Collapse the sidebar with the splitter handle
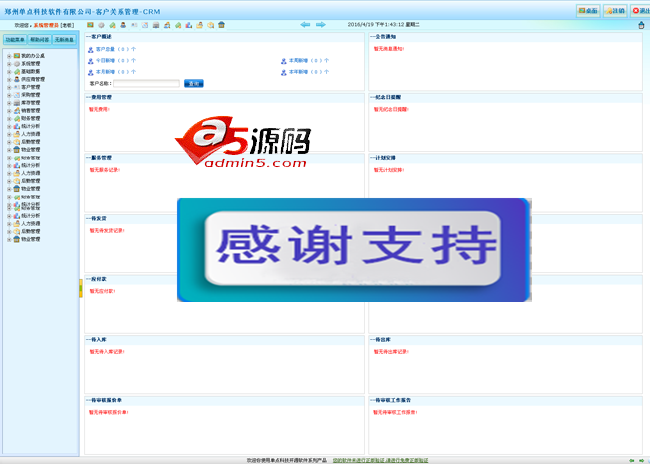Viewport: 650px width, 464px height. click(81, 289)
